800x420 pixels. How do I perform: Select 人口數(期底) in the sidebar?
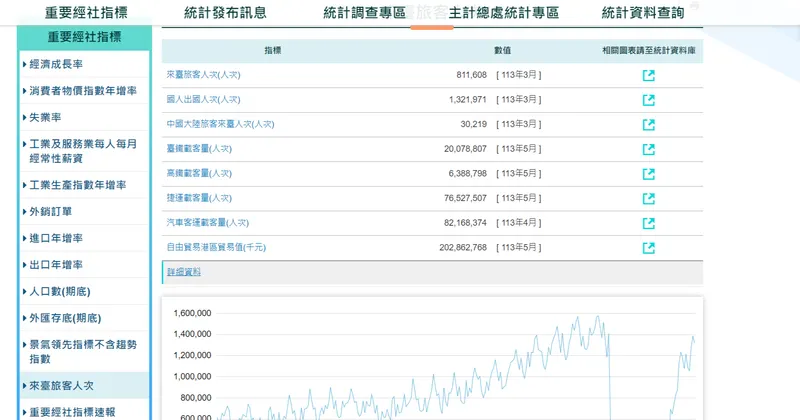coord(84,291)
